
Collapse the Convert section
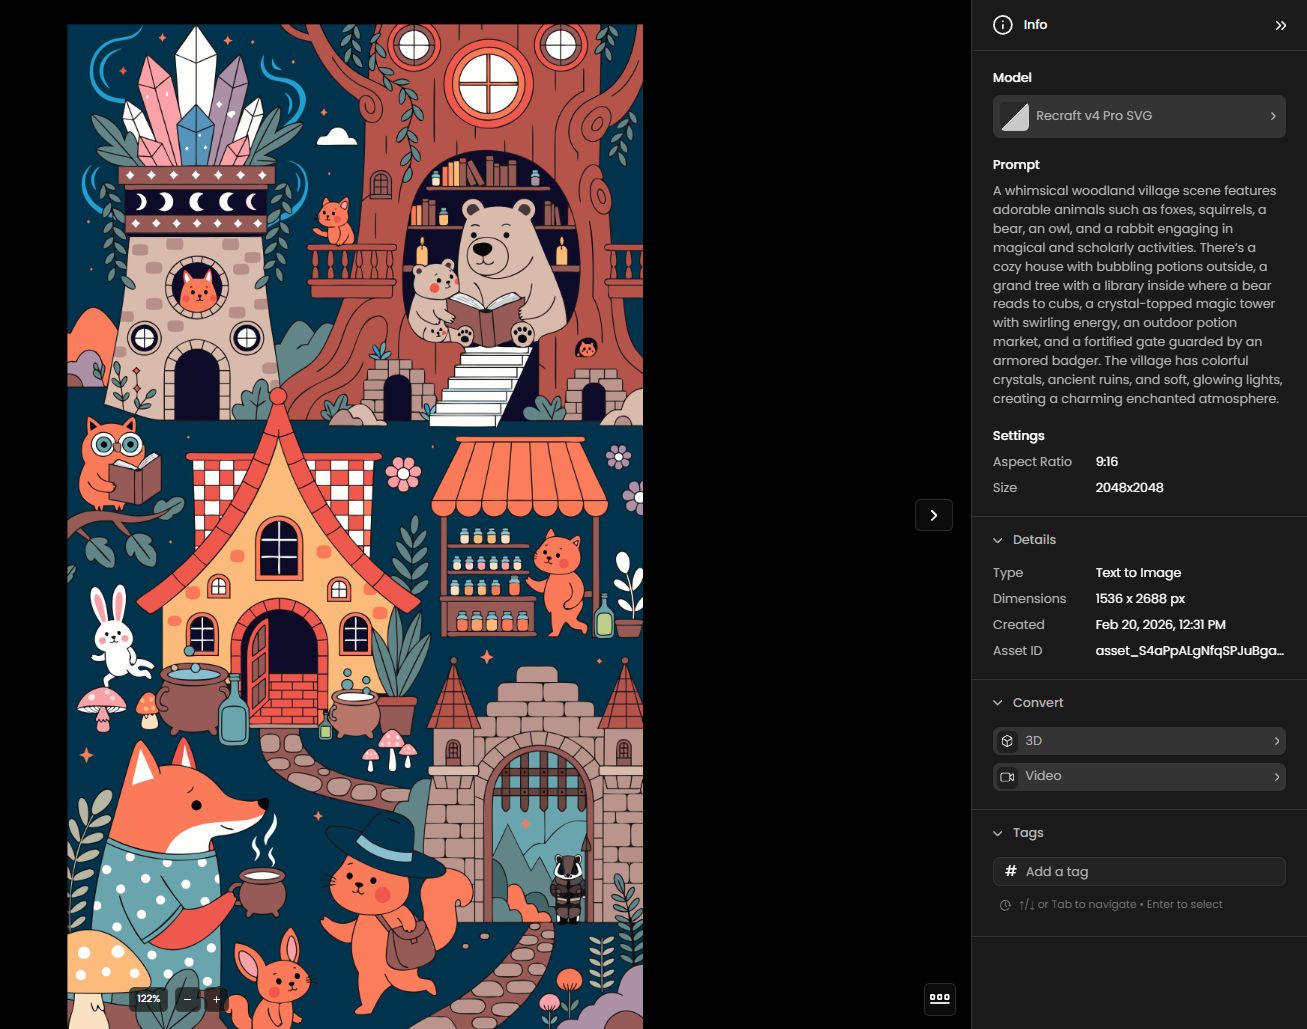tap(998, 703)
